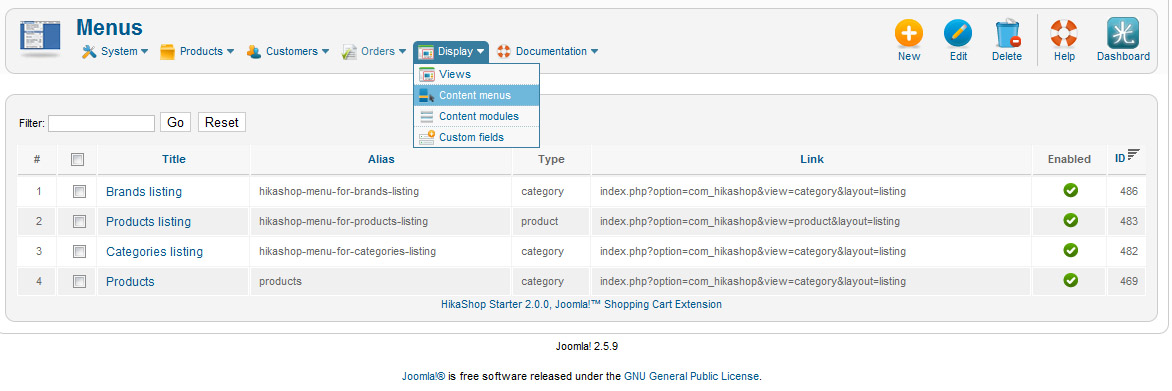
Task: Click the Go filter button
Action: [176, 123]
